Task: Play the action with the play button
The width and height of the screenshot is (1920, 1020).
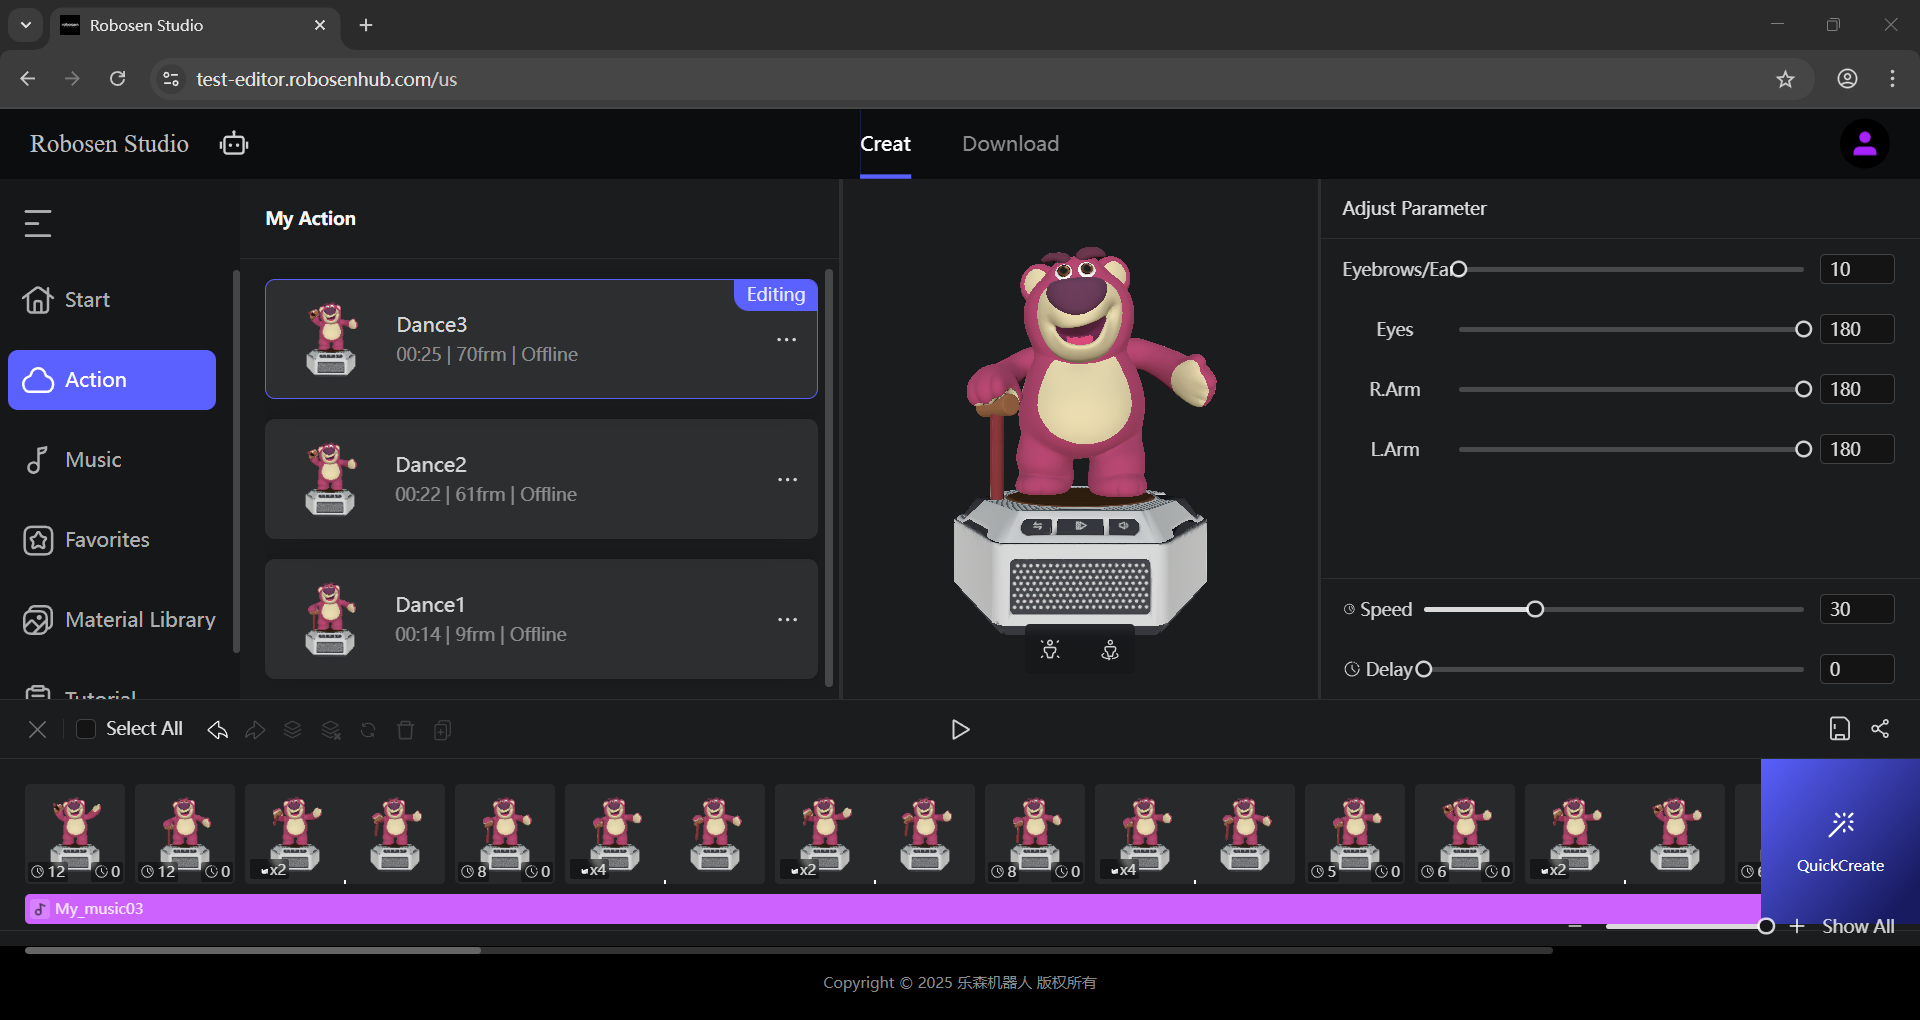Action: (960, 730)
